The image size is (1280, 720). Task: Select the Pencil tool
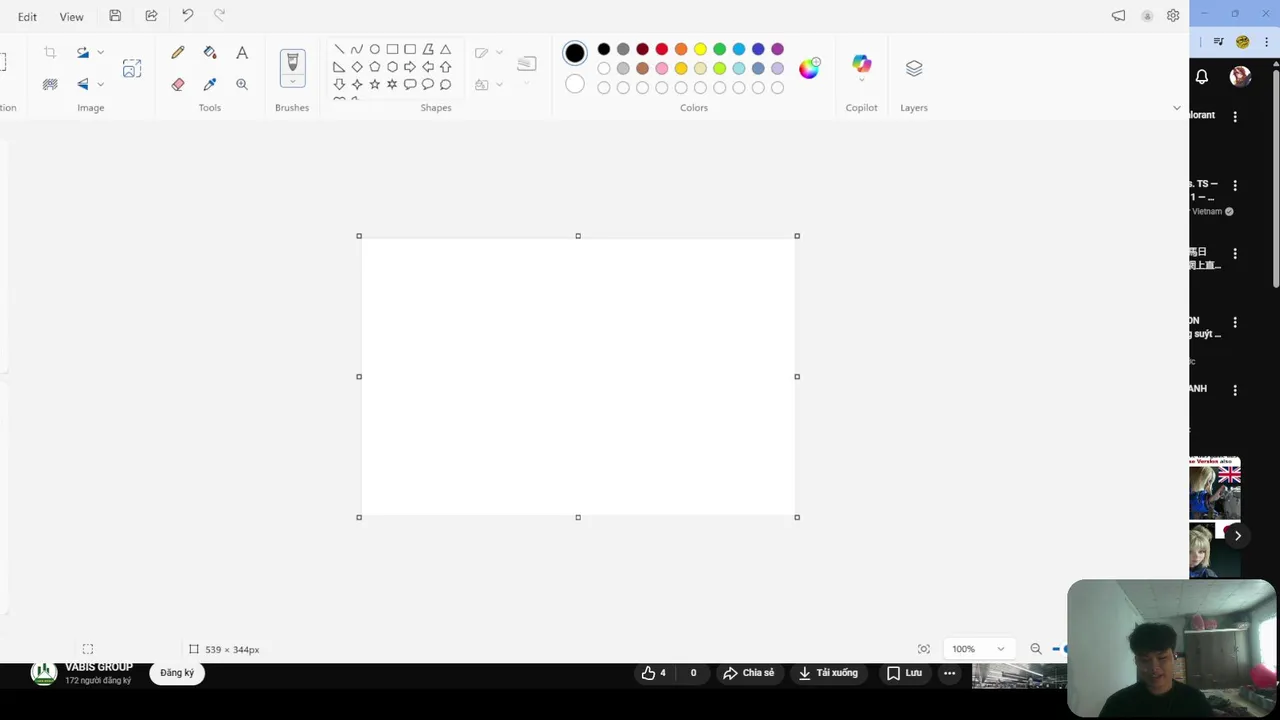pos(178,52)
